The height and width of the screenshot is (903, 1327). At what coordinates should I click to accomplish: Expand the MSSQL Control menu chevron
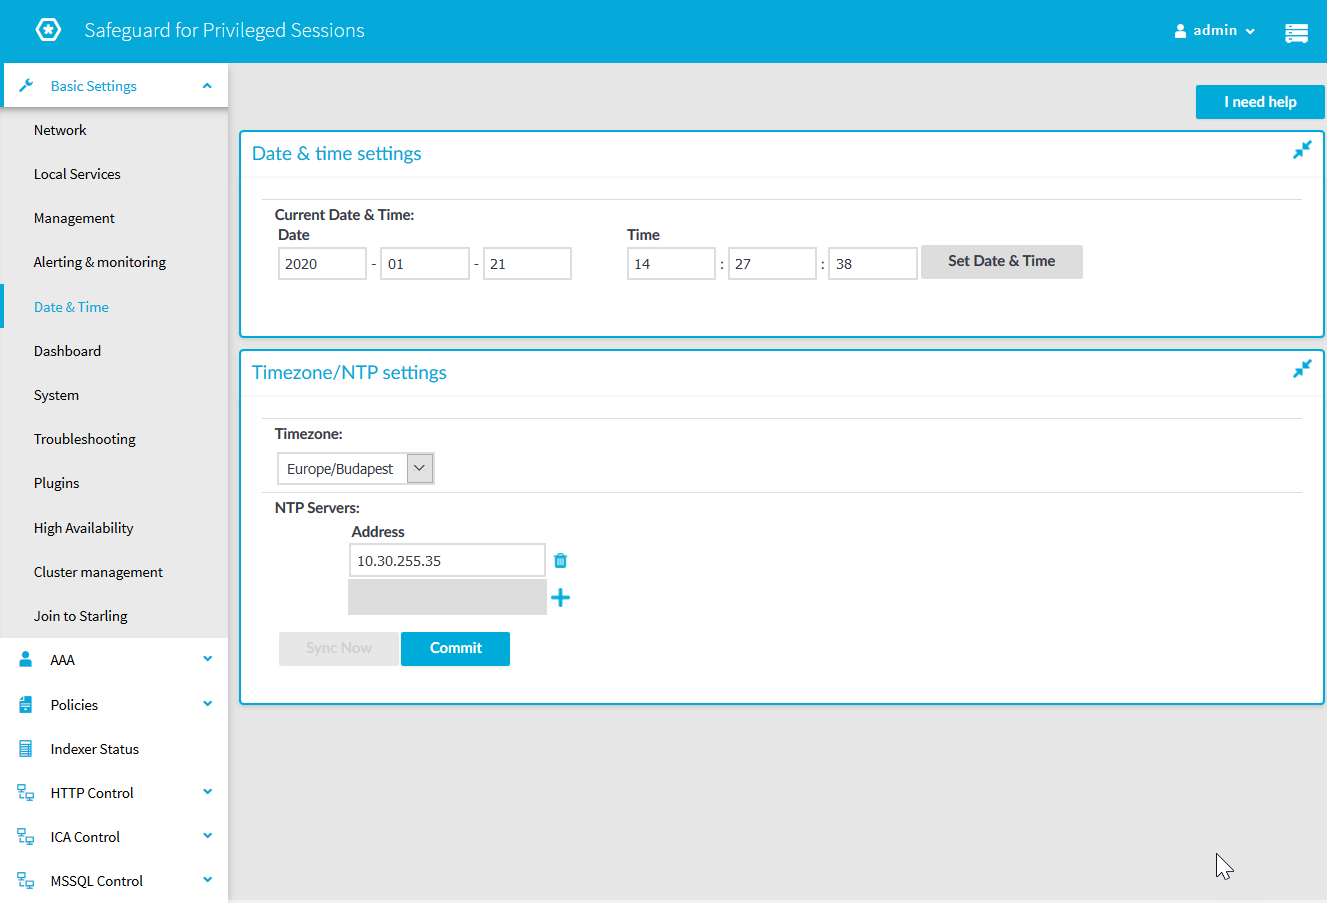coord(207,880)
